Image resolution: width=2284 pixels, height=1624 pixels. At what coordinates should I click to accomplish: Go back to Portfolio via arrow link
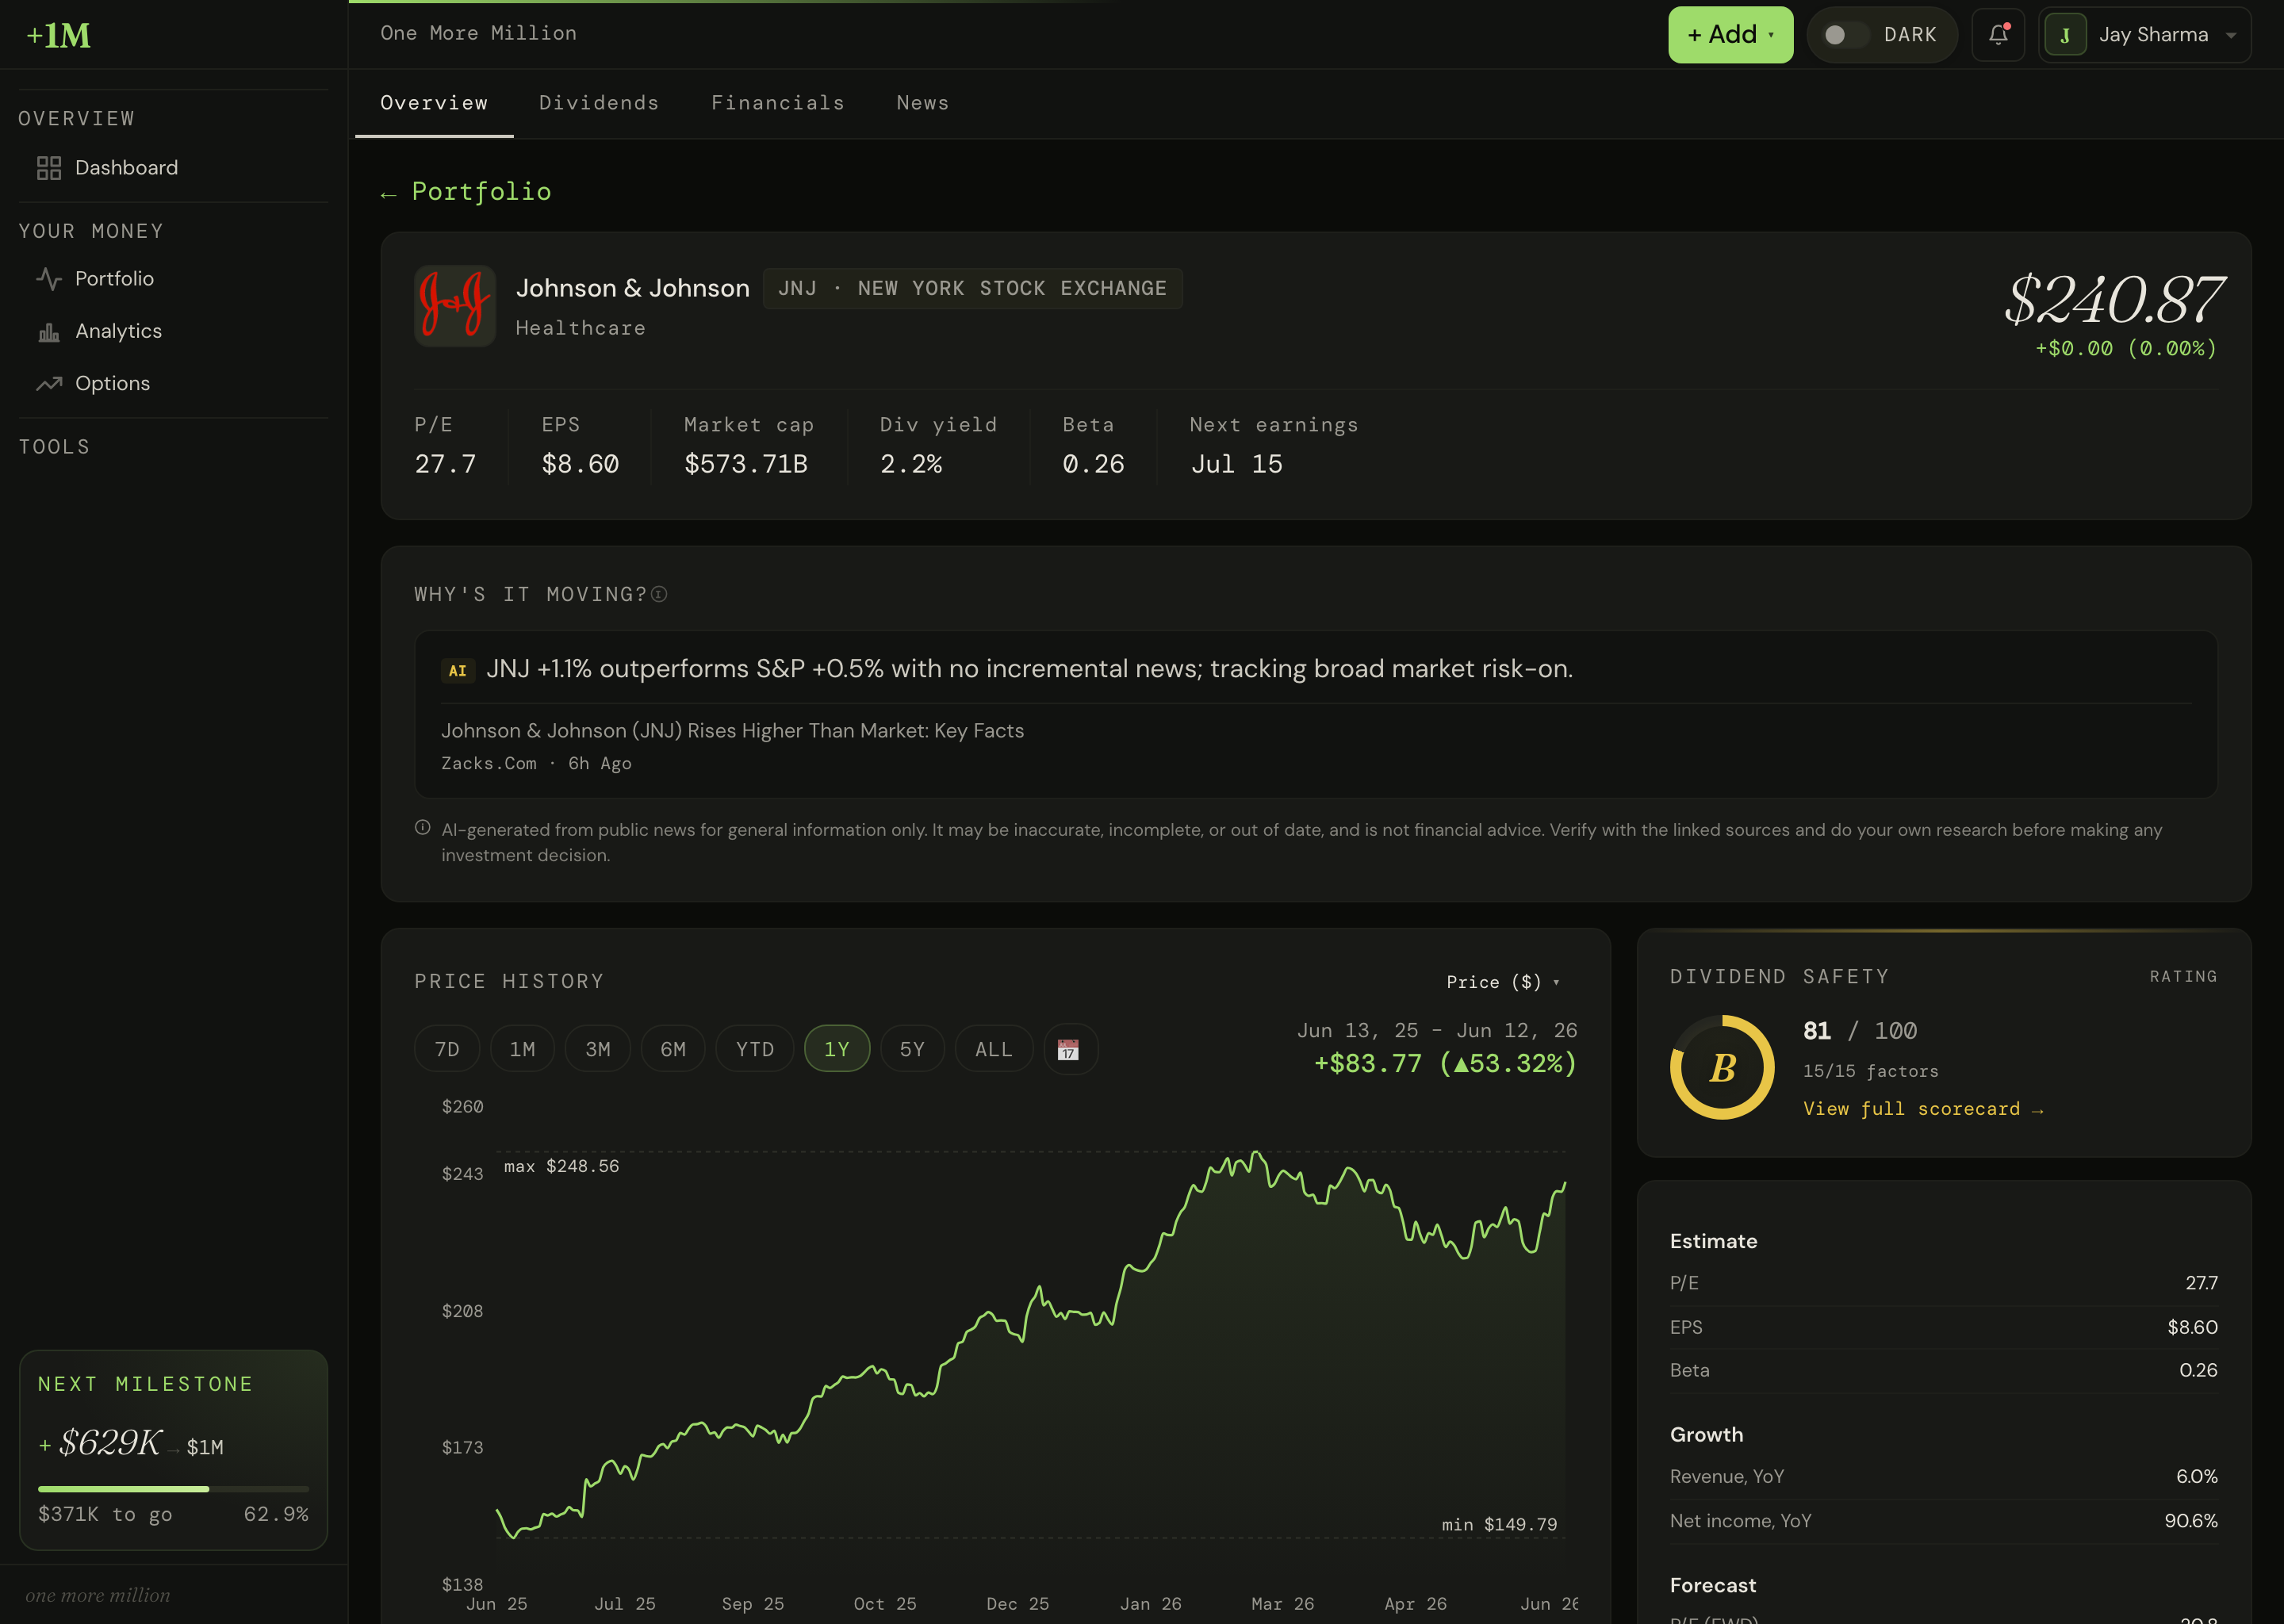466,192
